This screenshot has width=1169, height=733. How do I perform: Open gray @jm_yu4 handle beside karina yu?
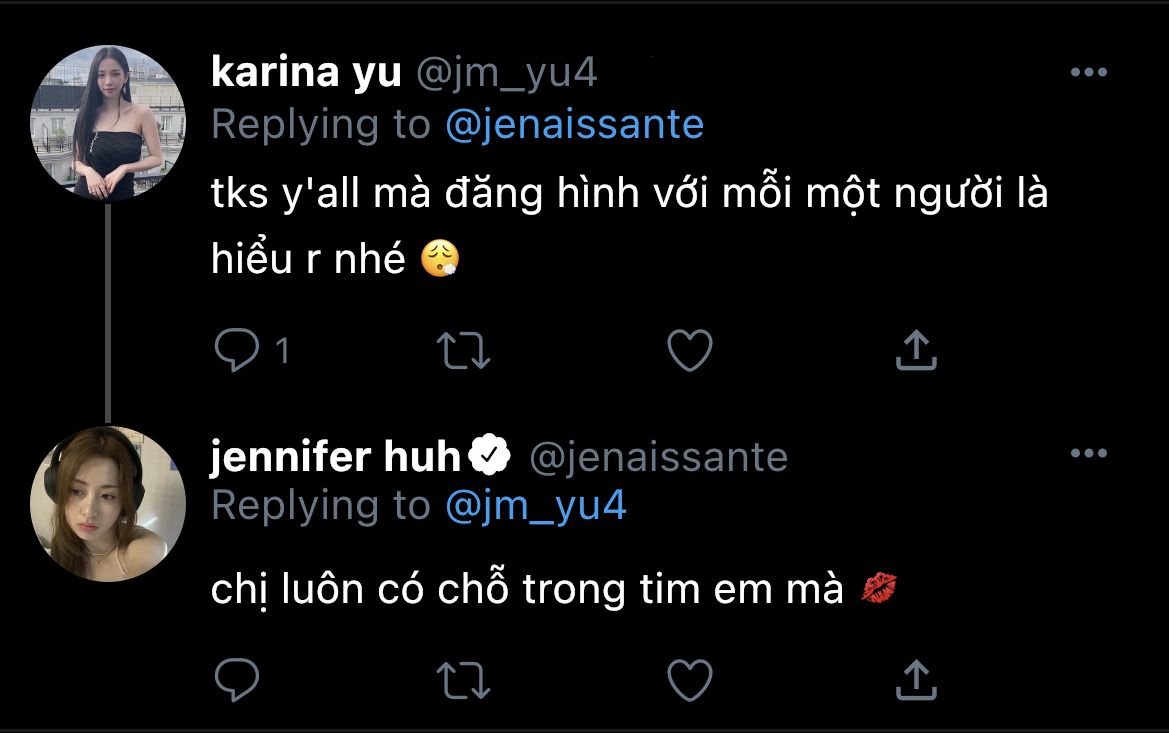click(x=506, y=74)
